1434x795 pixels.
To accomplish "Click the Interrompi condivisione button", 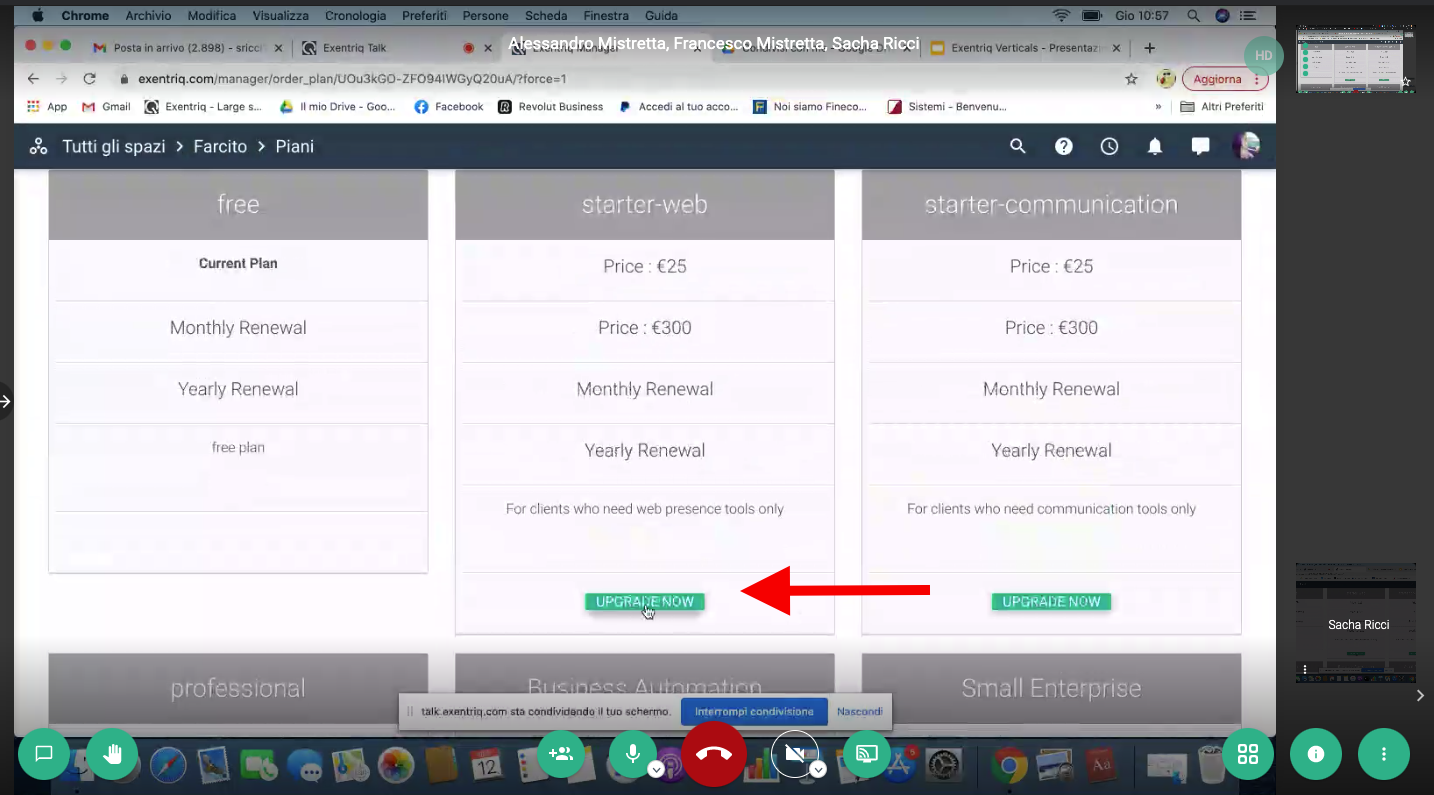I will [754, 712].
